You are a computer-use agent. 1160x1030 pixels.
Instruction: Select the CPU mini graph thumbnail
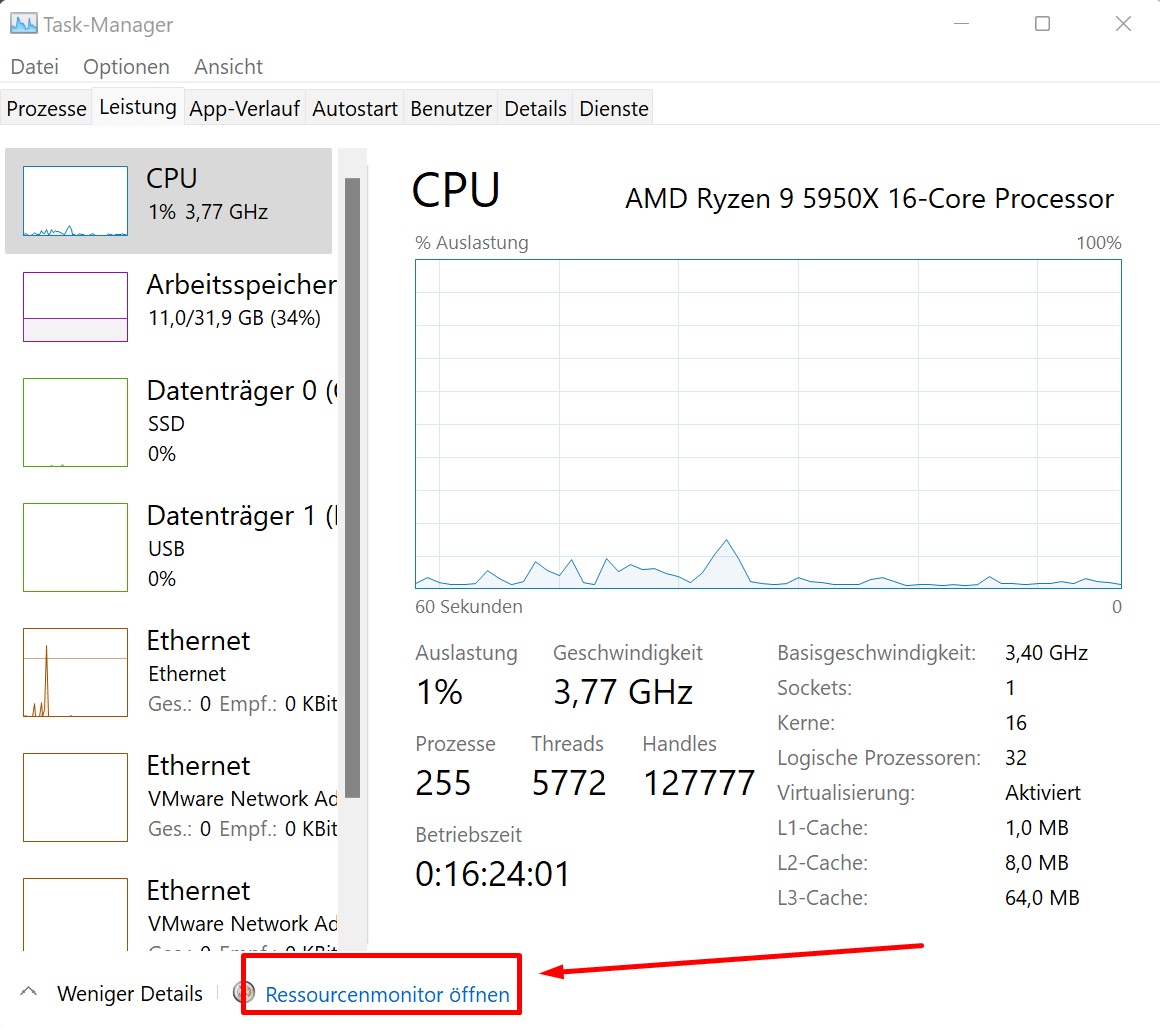pos(75,201)
